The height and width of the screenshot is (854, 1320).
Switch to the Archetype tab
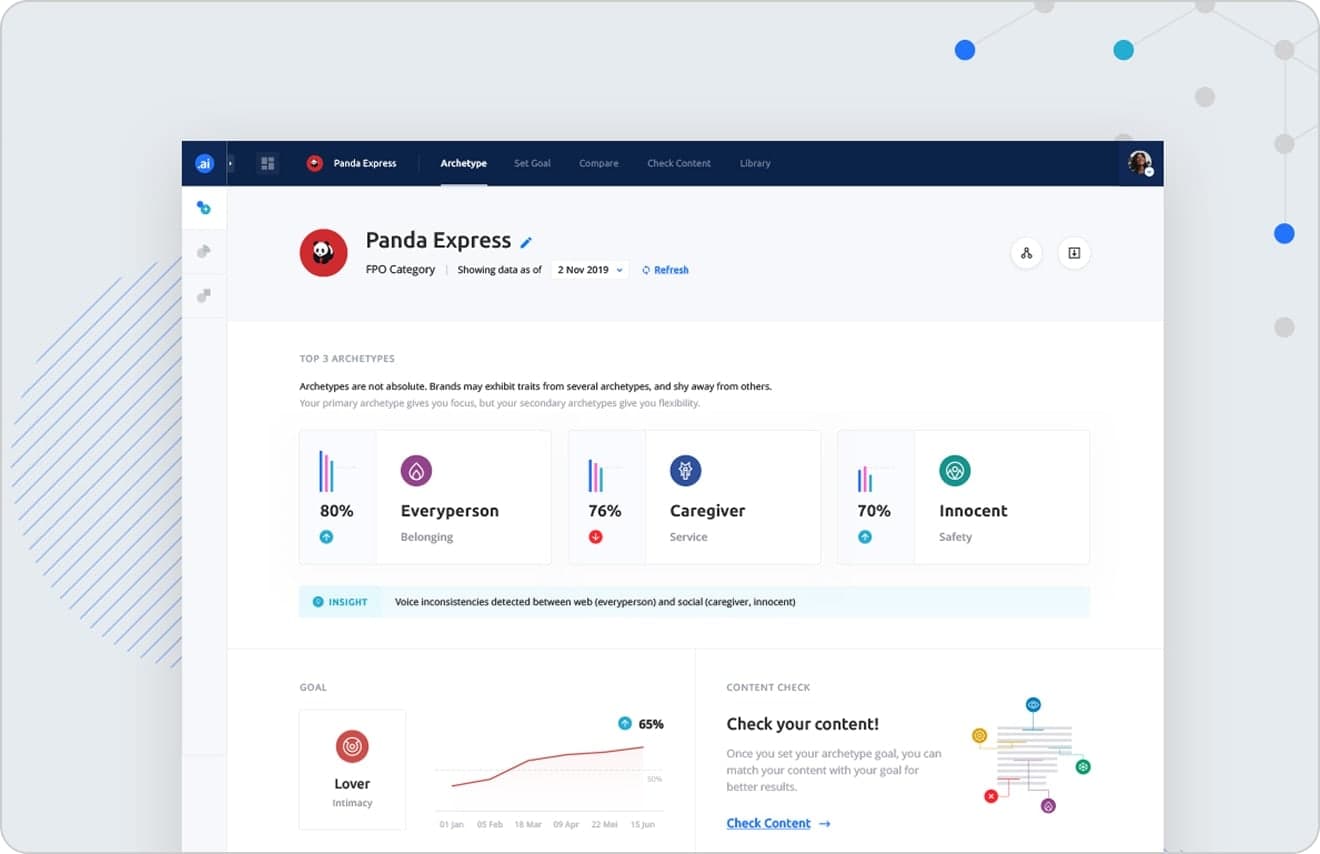tap(464, 163)
